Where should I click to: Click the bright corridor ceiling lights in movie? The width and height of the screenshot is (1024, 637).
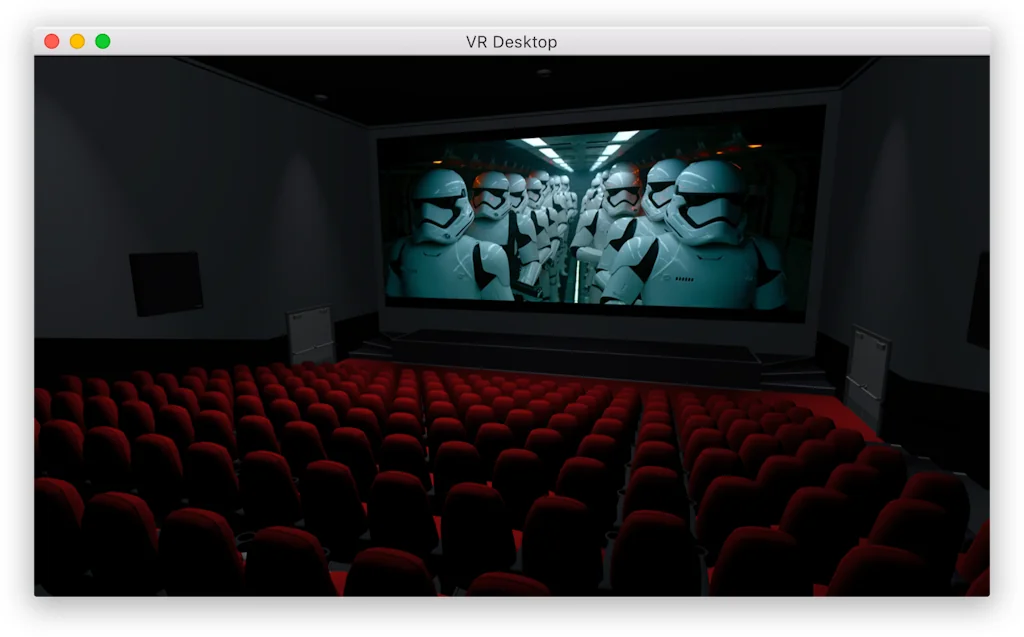(x=580, y=148)
